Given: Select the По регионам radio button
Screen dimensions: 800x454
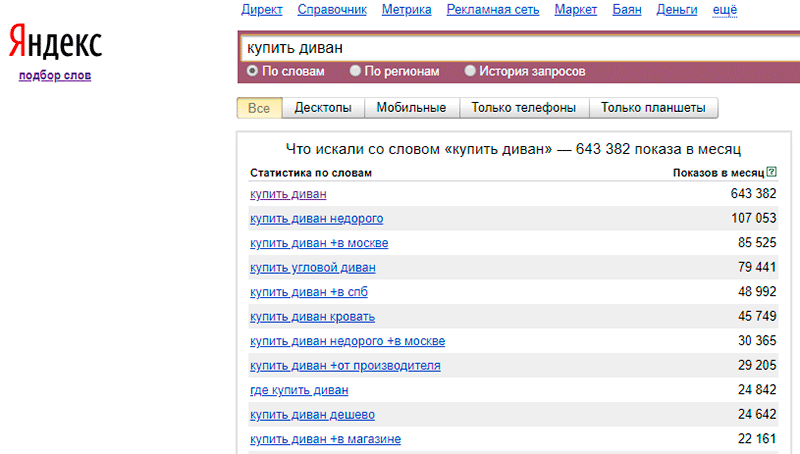Looking at the screenshot, I should (355, 71).
